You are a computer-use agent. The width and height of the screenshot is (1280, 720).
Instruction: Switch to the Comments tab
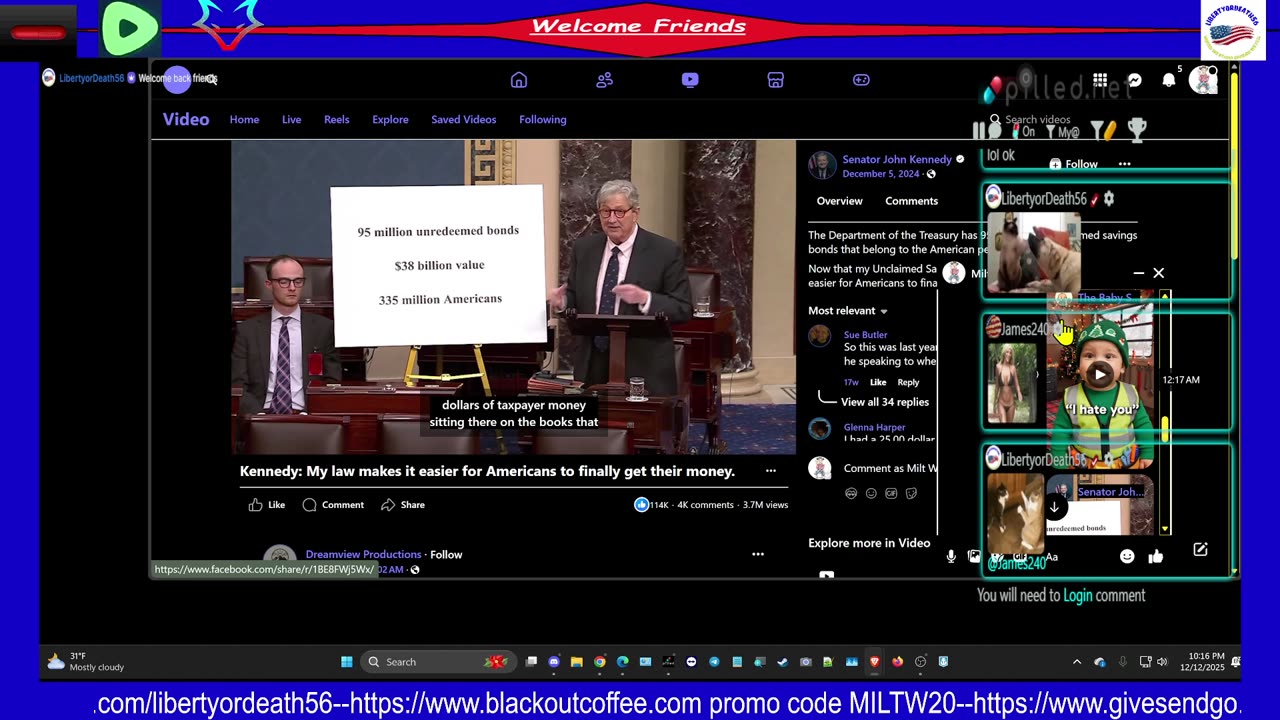[911, 201]
